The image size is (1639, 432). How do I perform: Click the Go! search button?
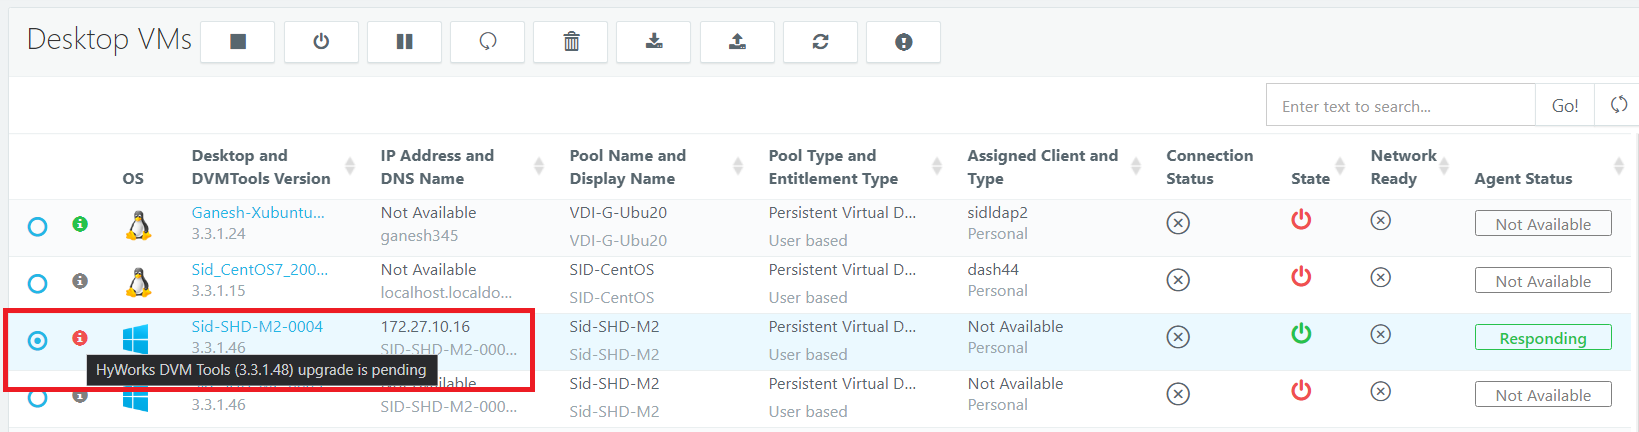[1565, 105]
